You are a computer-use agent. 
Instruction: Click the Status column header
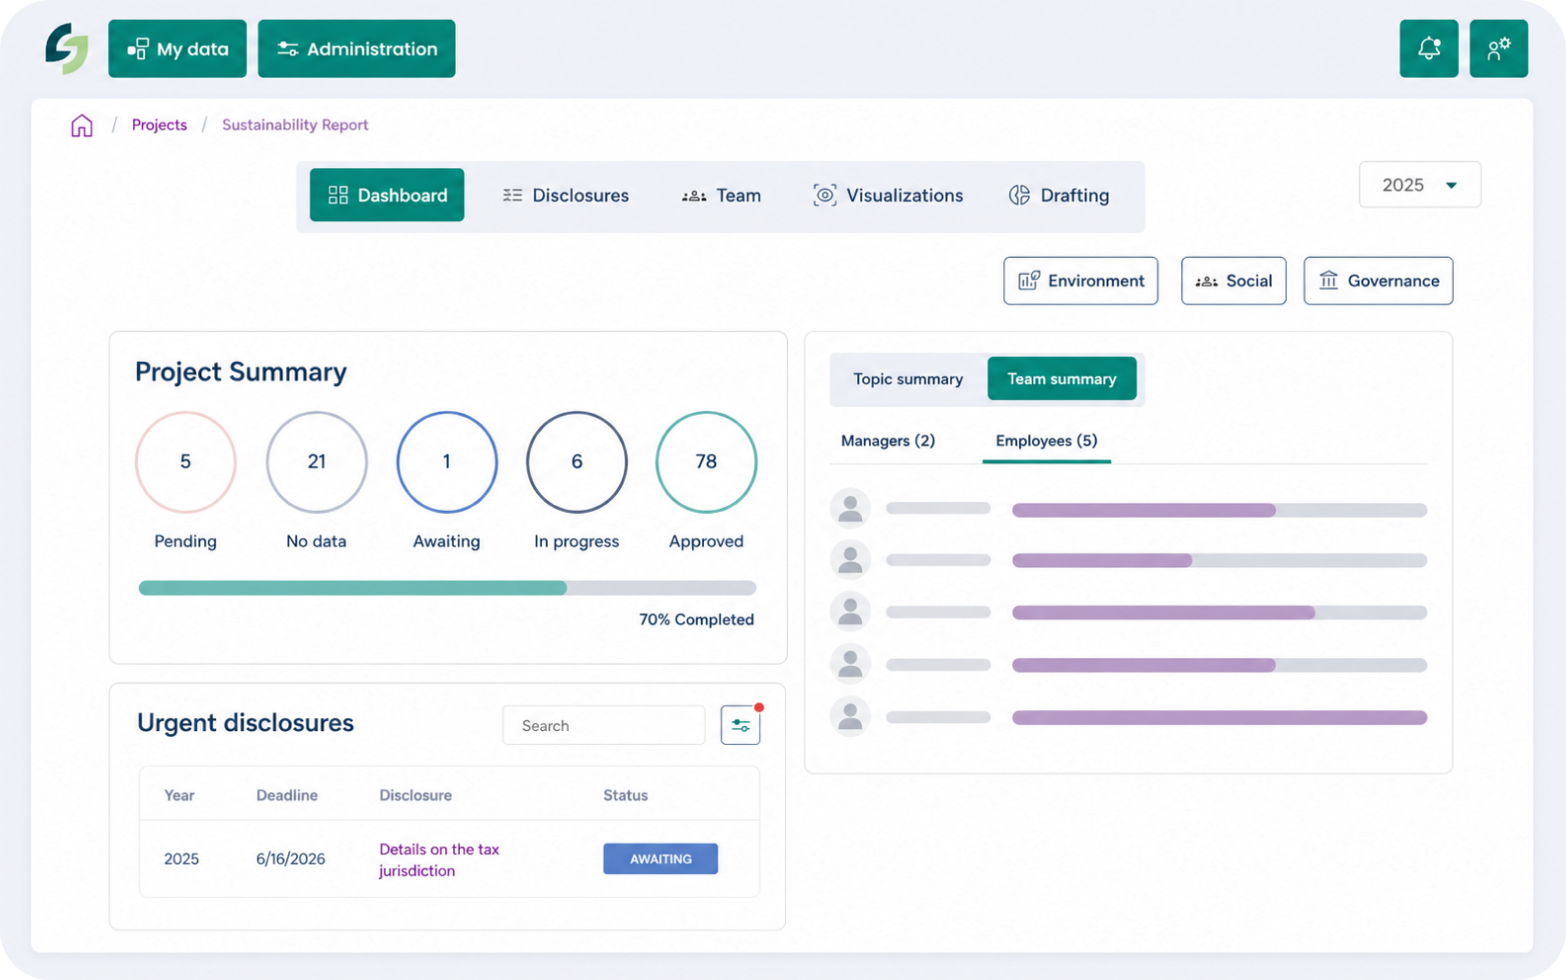pos(625,795)
